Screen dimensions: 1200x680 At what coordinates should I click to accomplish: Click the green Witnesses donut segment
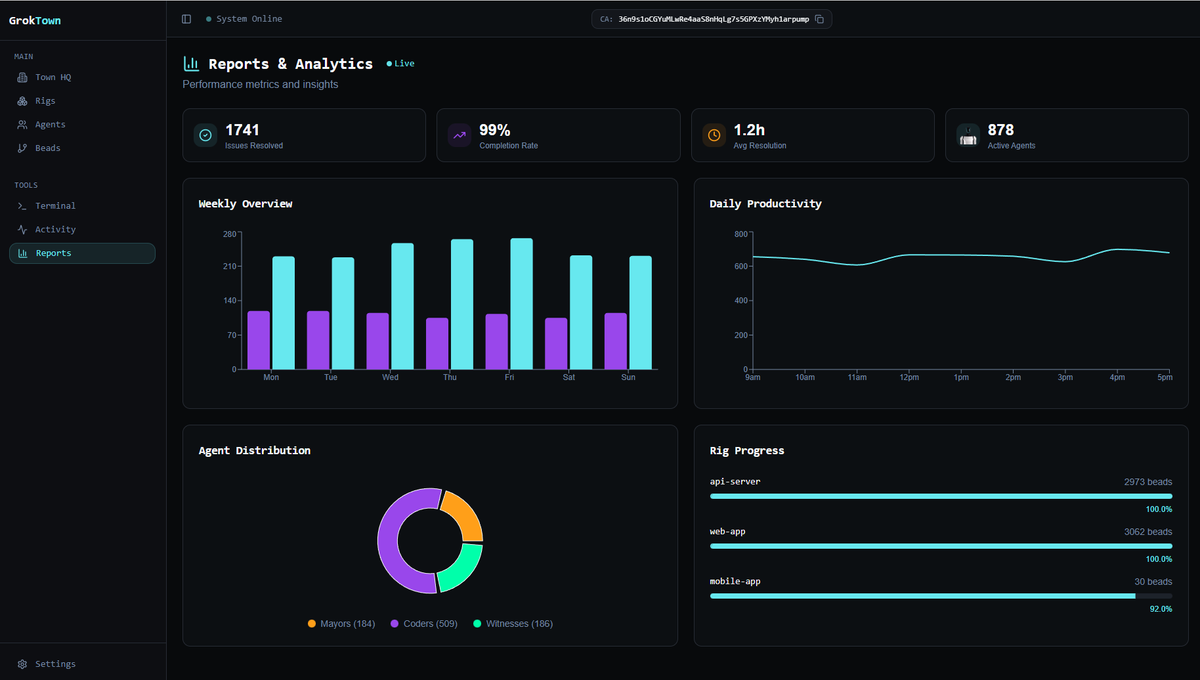[x=462, y=569]
